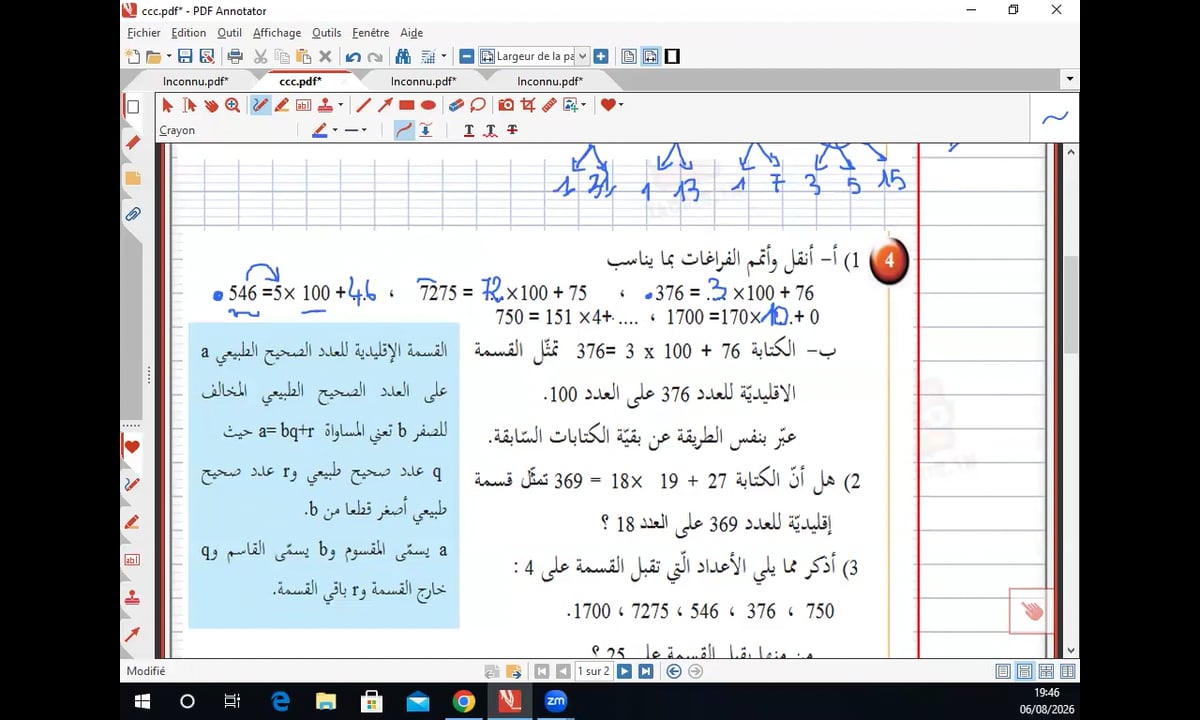1200x720 pixels.
Task: Select the Arrow drawing tool
Action: pyautogui.click(x=385, y=105)
